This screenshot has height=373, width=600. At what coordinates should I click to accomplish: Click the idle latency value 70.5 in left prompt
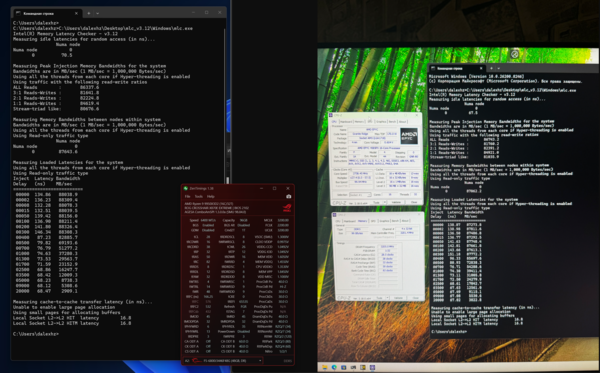[x=67, y=55]
